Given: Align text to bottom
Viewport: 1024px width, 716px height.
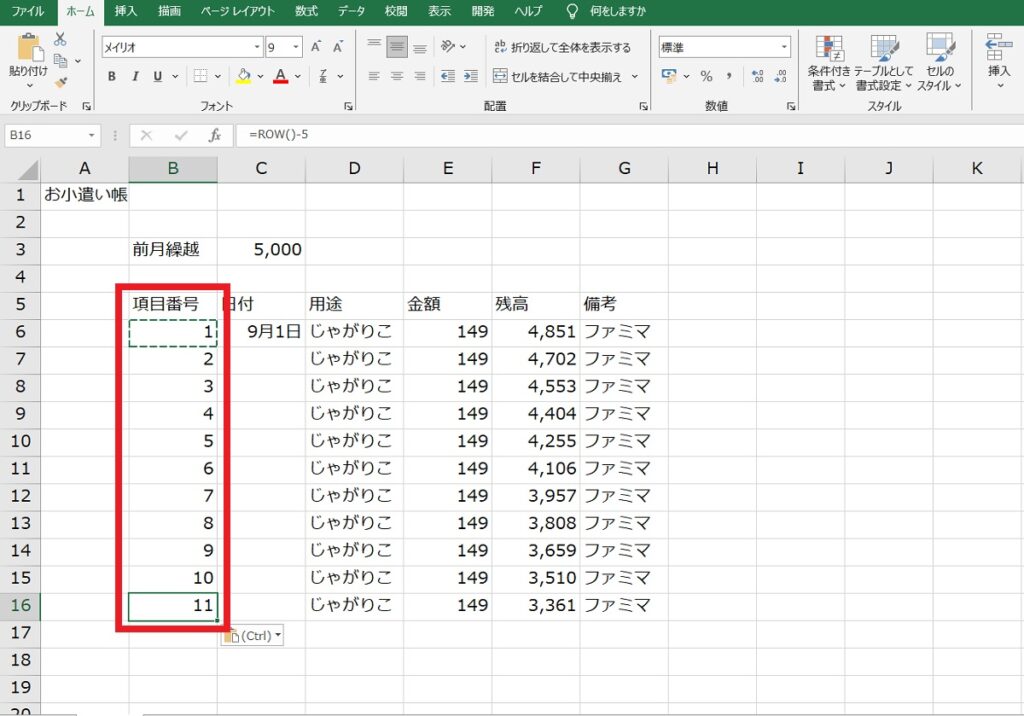Looking at the screenshot, I should pos(420,46).
